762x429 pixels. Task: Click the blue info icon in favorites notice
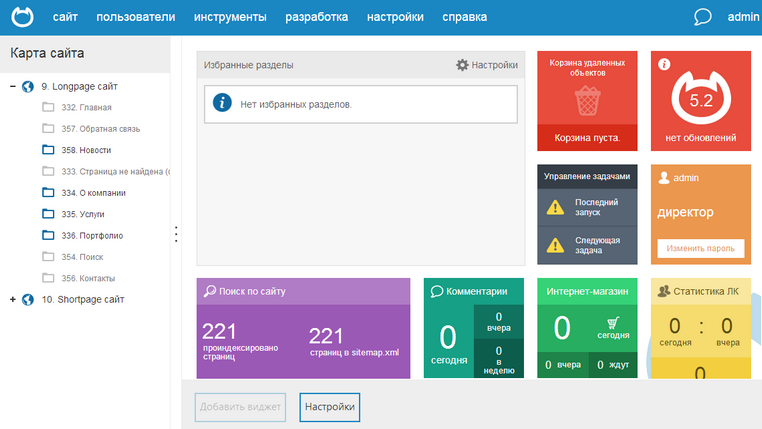[x=222, y=103]
